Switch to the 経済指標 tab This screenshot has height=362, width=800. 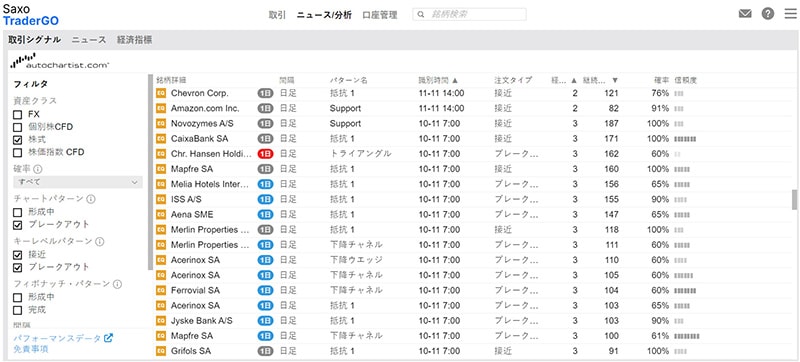(134, 40)
